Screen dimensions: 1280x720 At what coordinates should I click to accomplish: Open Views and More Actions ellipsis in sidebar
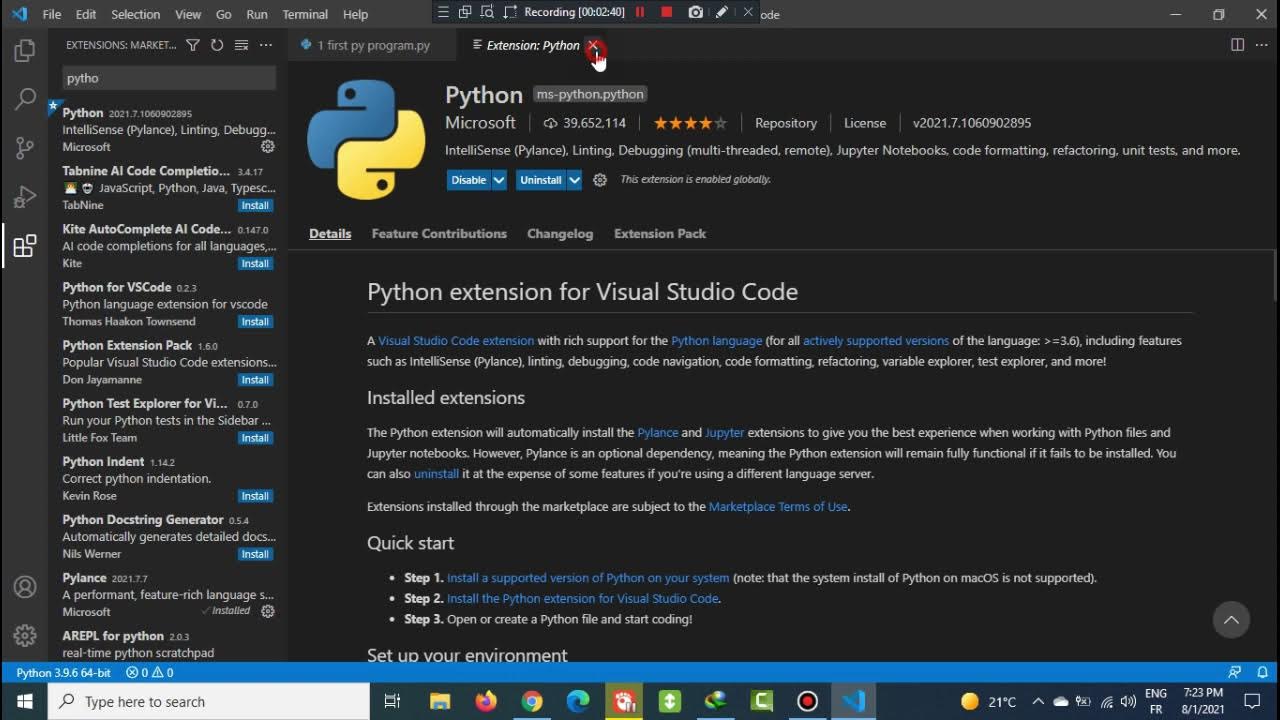pyautogui.click(x=266, y=45)
